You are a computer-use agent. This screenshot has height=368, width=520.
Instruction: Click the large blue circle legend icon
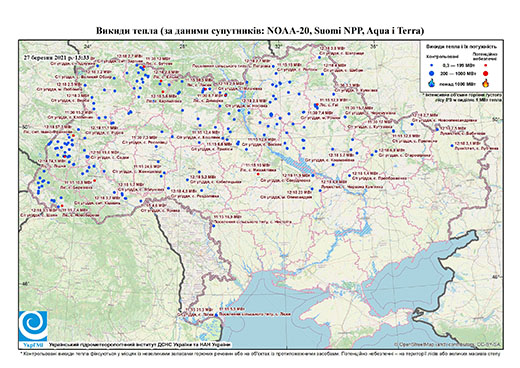[431, 74]
